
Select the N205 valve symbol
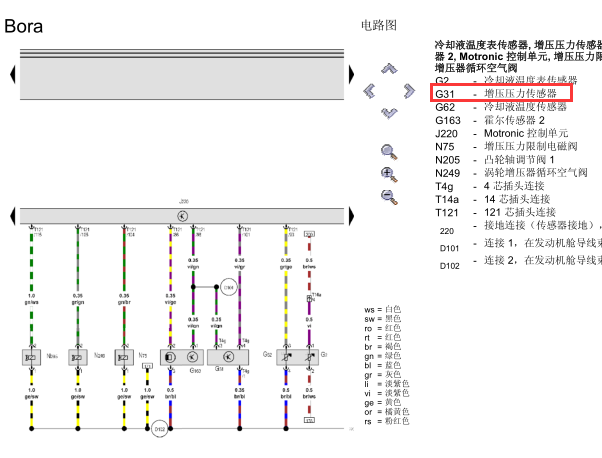click(31, 357)
